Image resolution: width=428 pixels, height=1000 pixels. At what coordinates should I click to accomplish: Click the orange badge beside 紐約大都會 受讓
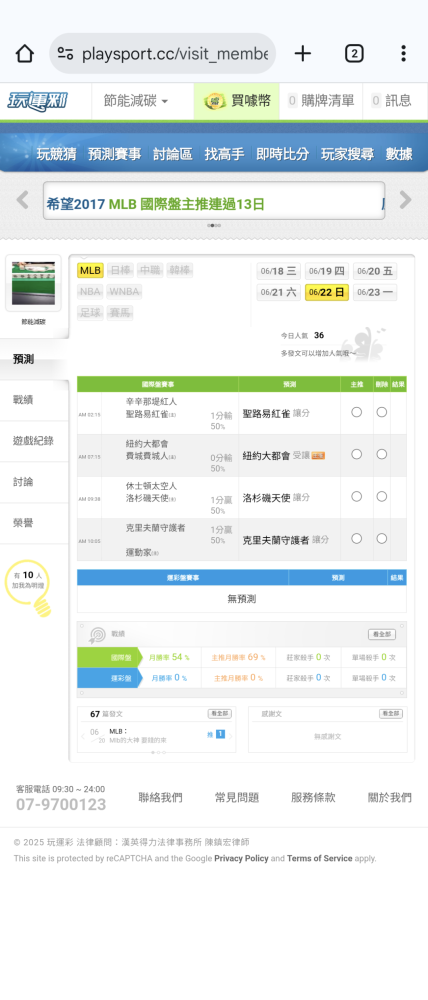click(x=318, y=455)
